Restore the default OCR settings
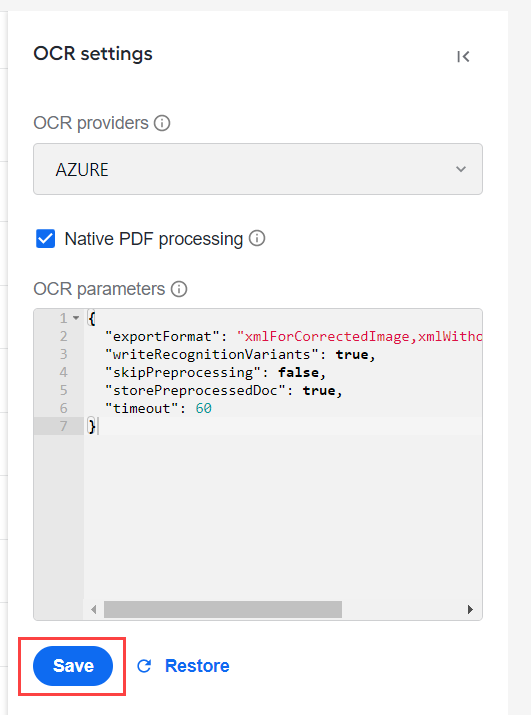This screenshot has width=531, height=715. point(197,666)
